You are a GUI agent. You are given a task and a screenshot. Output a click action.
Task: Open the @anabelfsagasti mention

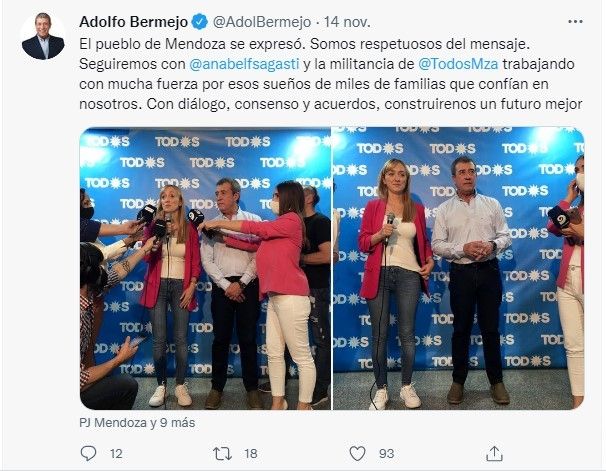point(244,64)
